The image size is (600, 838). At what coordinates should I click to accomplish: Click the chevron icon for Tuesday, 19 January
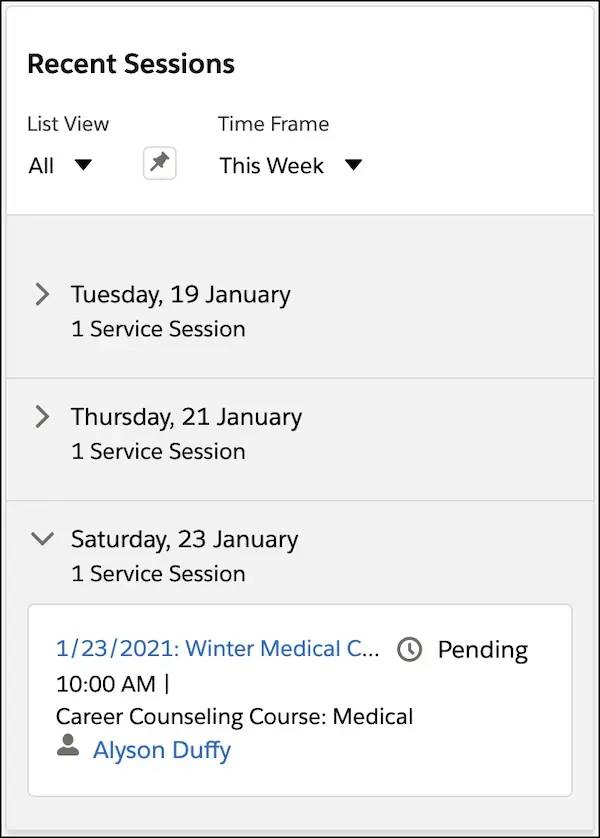(x=42, y=294)
